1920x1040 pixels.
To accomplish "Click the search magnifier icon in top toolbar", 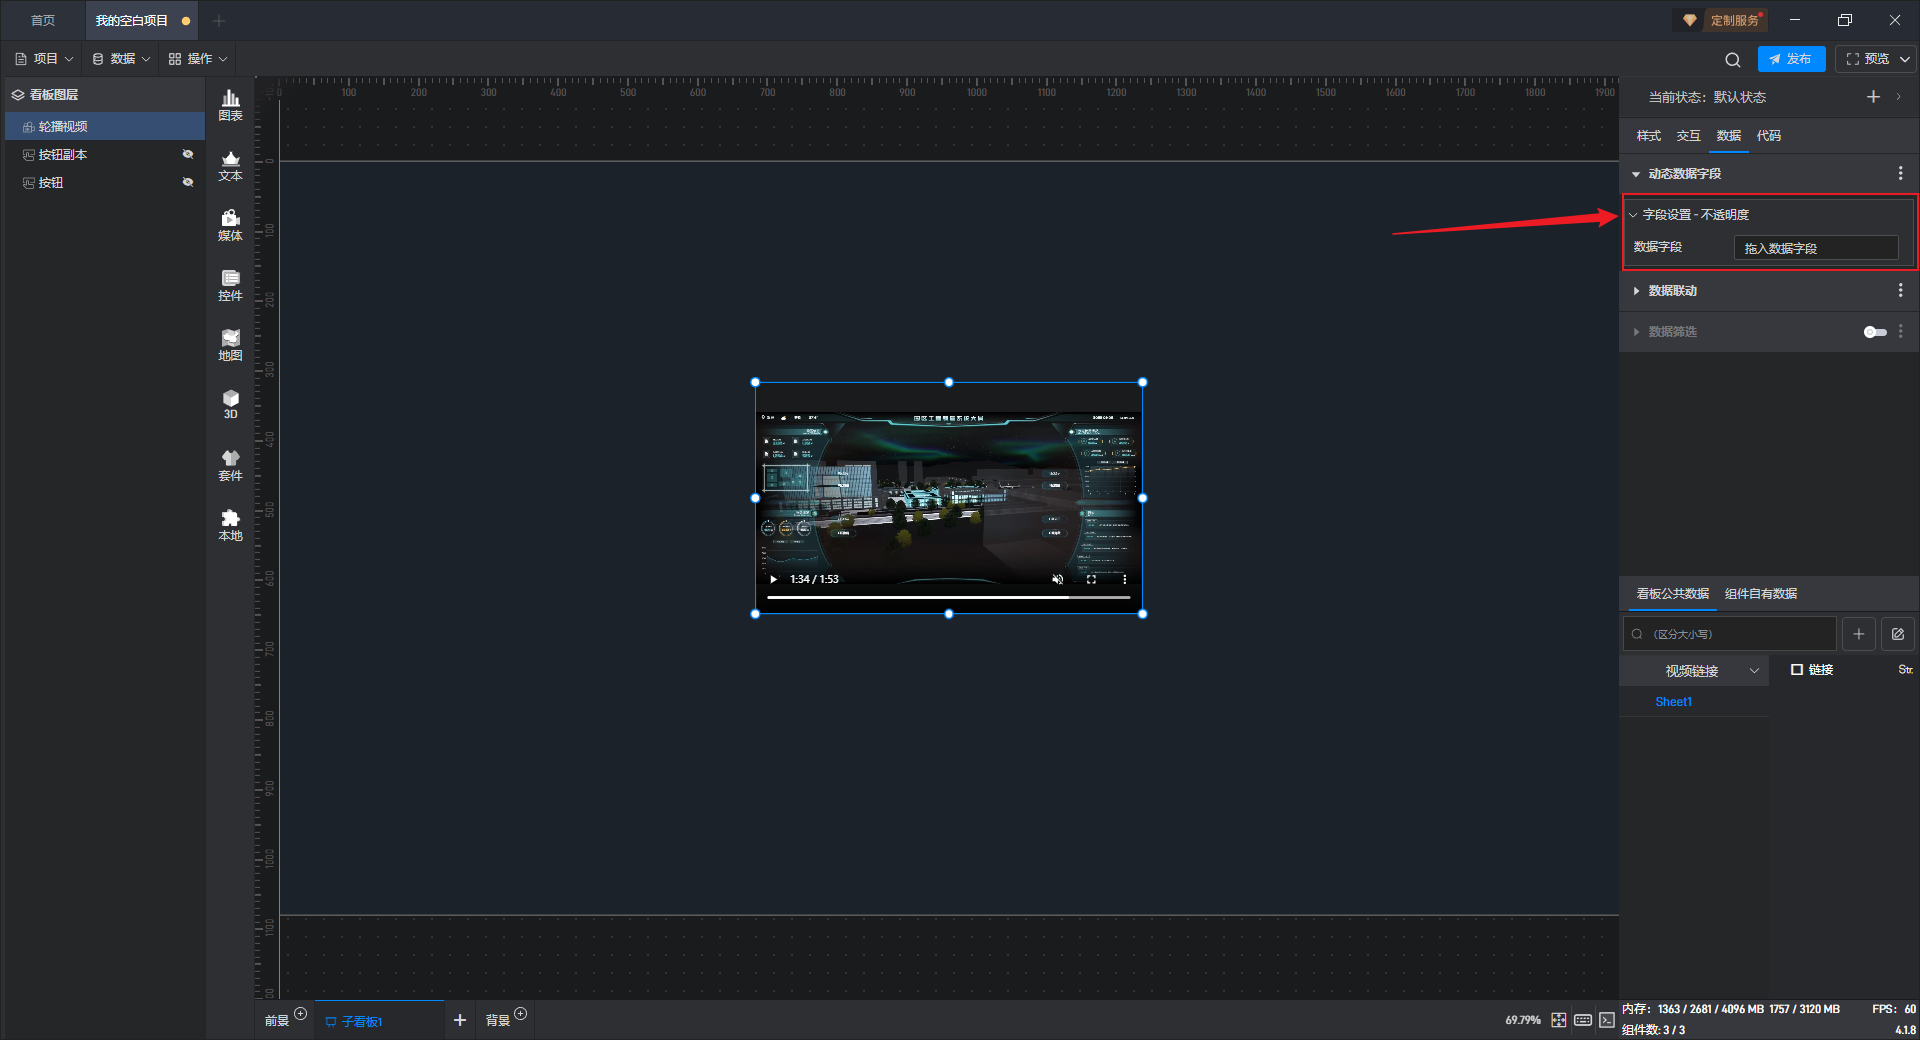I will pyautogui.click(x=1732, y=60).
